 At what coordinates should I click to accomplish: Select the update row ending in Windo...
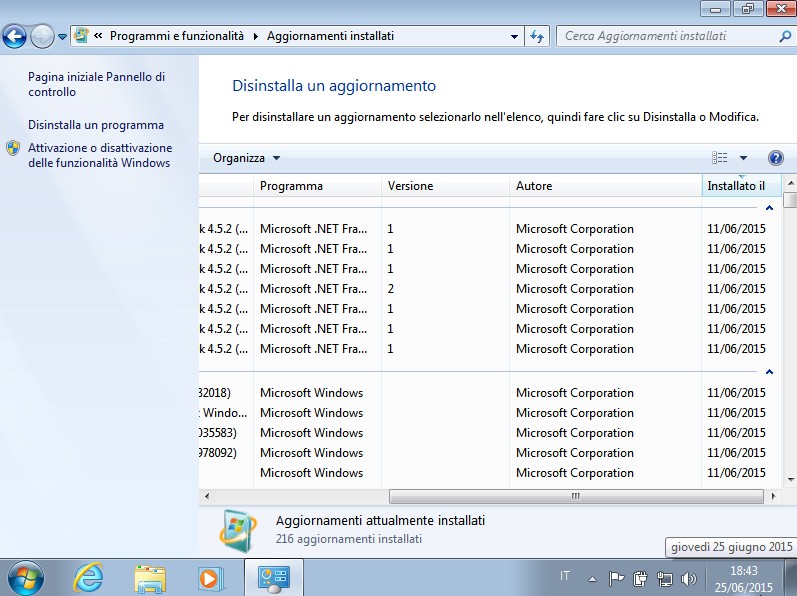tap(488, 413)
